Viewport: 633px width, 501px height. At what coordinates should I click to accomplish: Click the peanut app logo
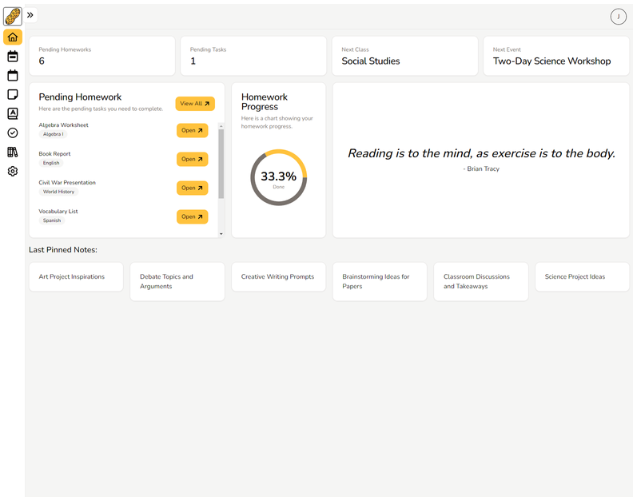[x=13, y=16]
